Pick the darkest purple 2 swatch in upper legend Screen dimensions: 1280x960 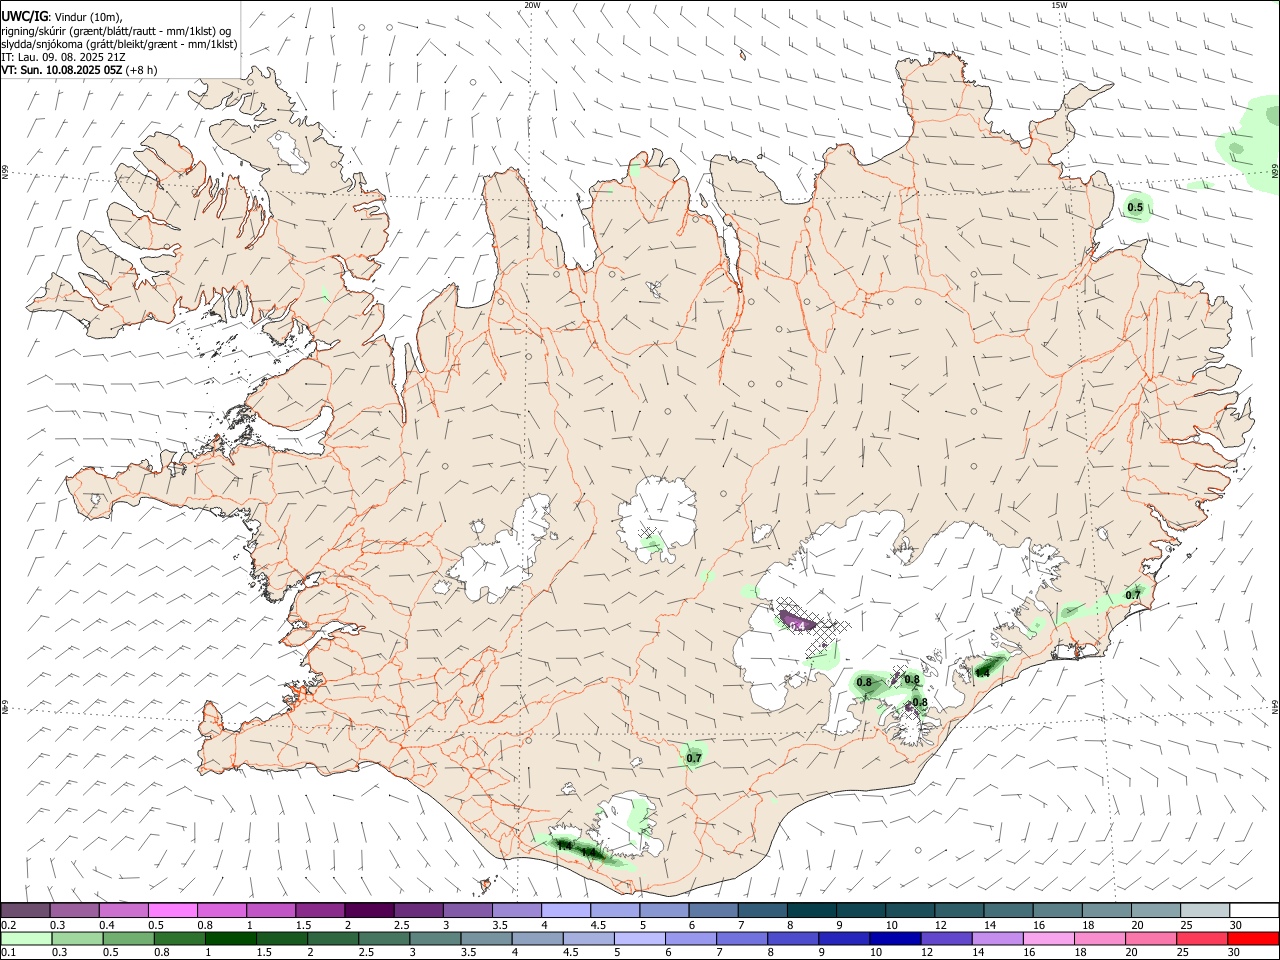(x=369, y=910)
